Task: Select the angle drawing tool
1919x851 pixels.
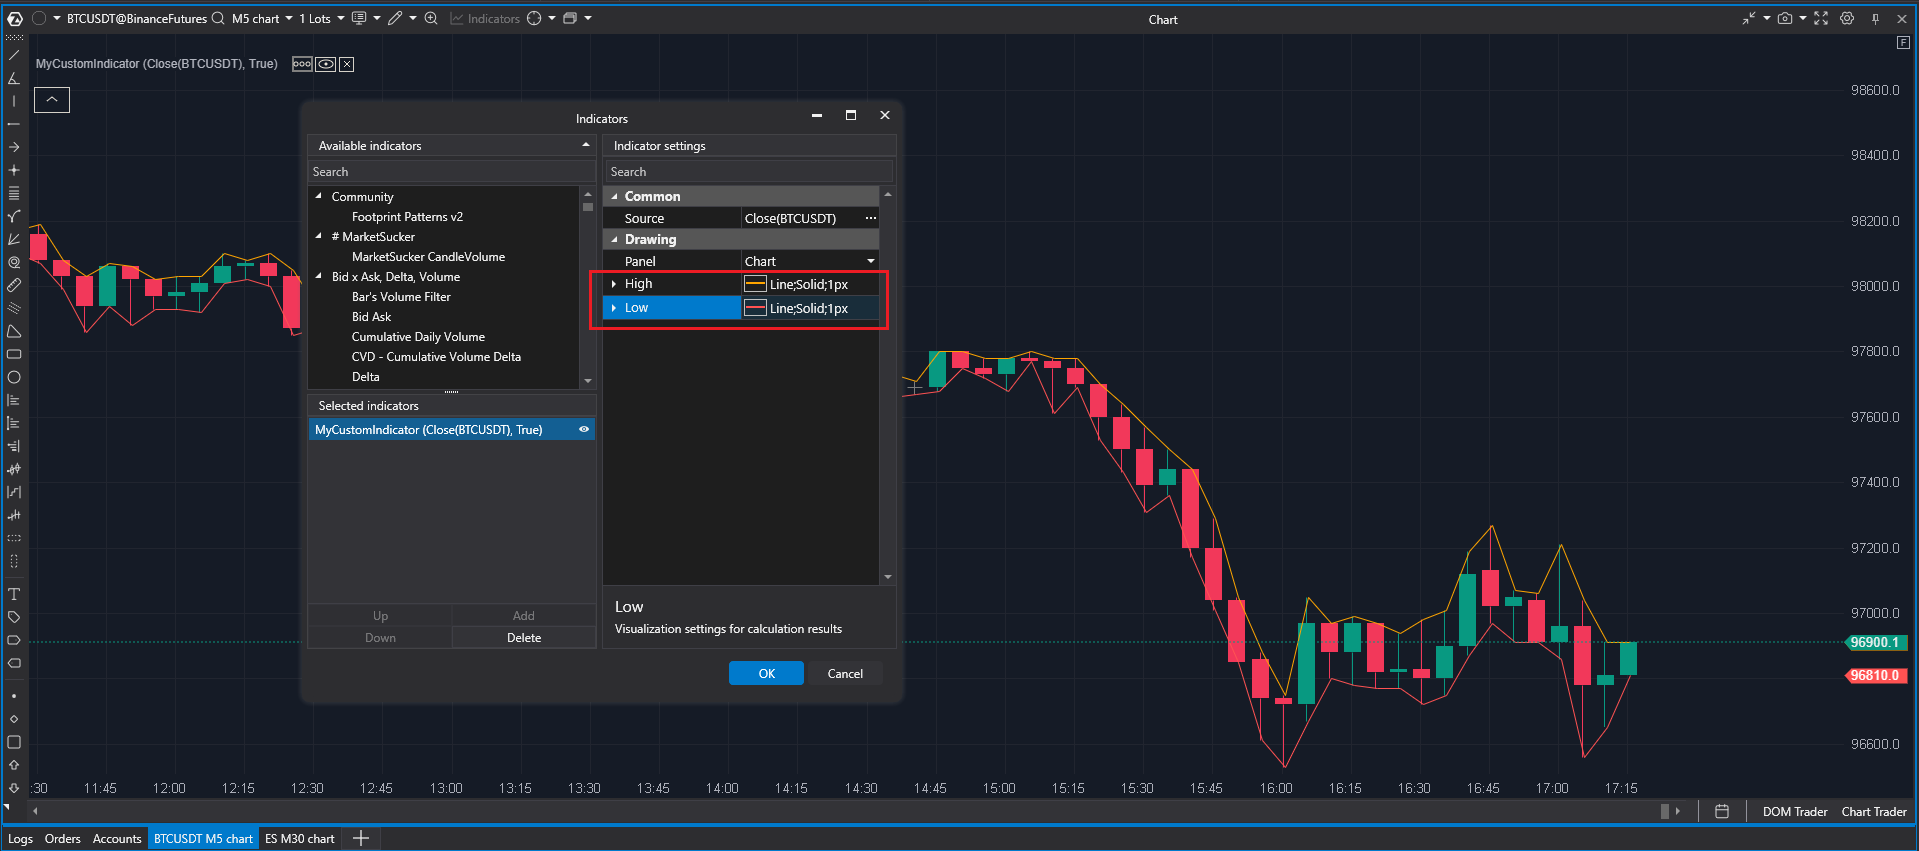Action: pos(14,78)
